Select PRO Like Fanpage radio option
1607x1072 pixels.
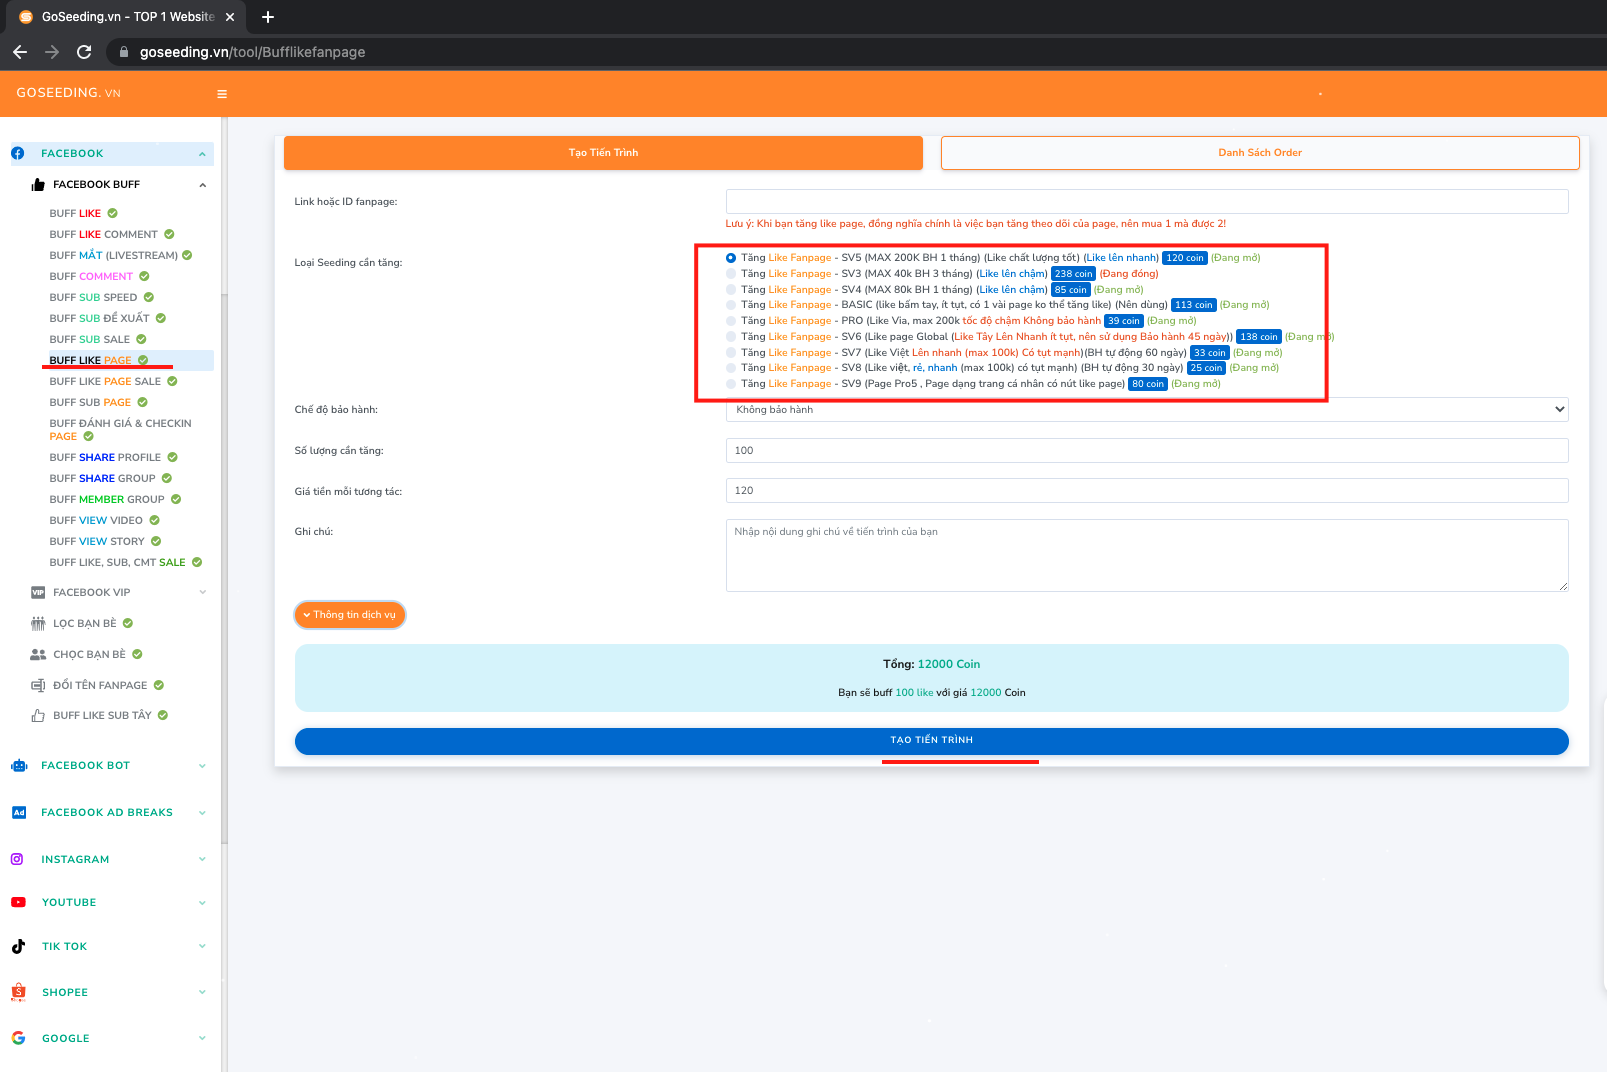coord(731,321)
